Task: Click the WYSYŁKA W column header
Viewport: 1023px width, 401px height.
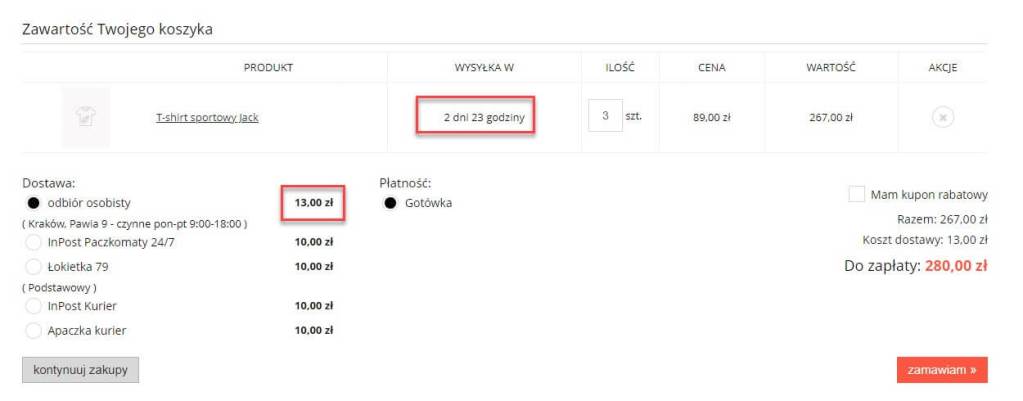Action: click(x=484, y=68)
